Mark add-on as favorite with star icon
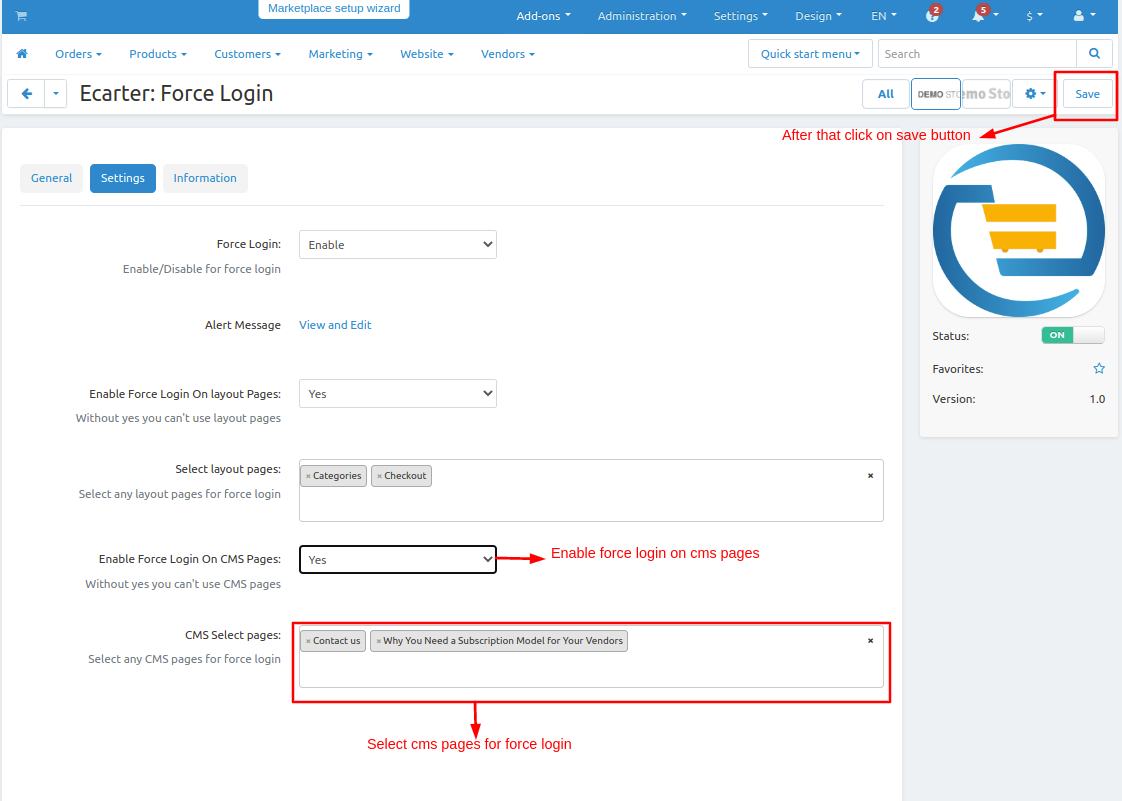 coord(1099,369)
